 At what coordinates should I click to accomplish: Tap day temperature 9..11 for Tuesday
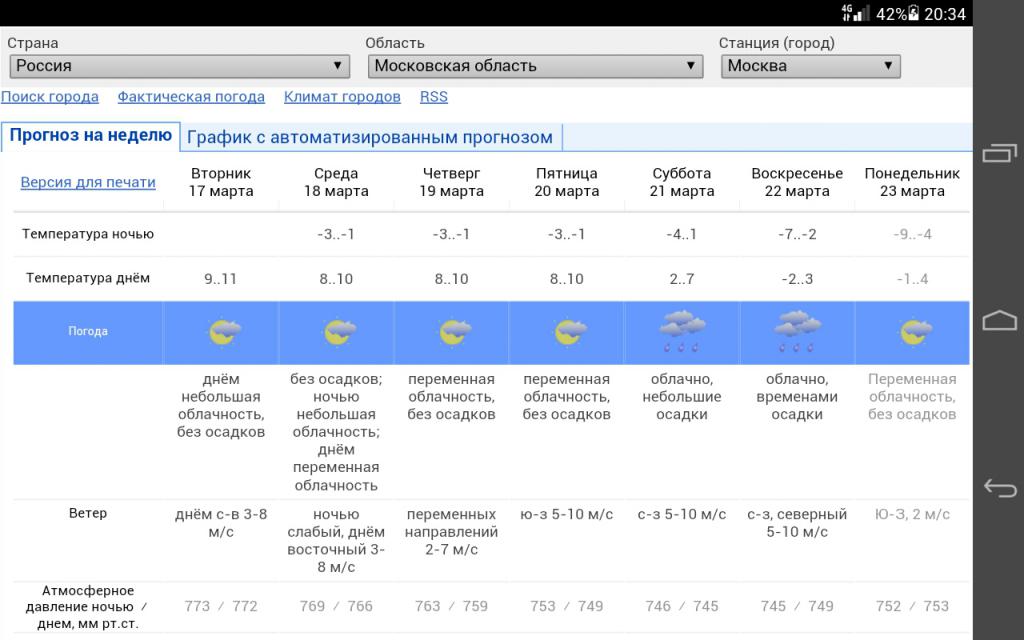pyautogui.click(x=221, y=279)
